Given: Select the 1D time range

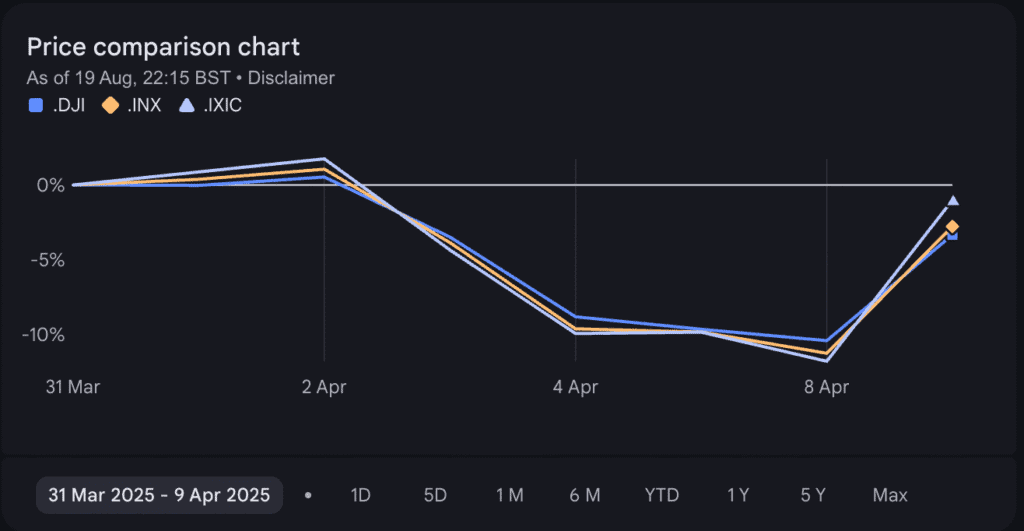Looking at the screenshot, I should pos(361,495).
